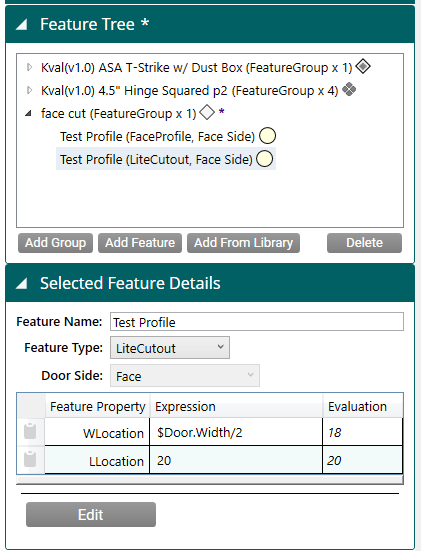Collapse the Feature Tree panel header arrow

pyautogui.click(x=22, y=24)
